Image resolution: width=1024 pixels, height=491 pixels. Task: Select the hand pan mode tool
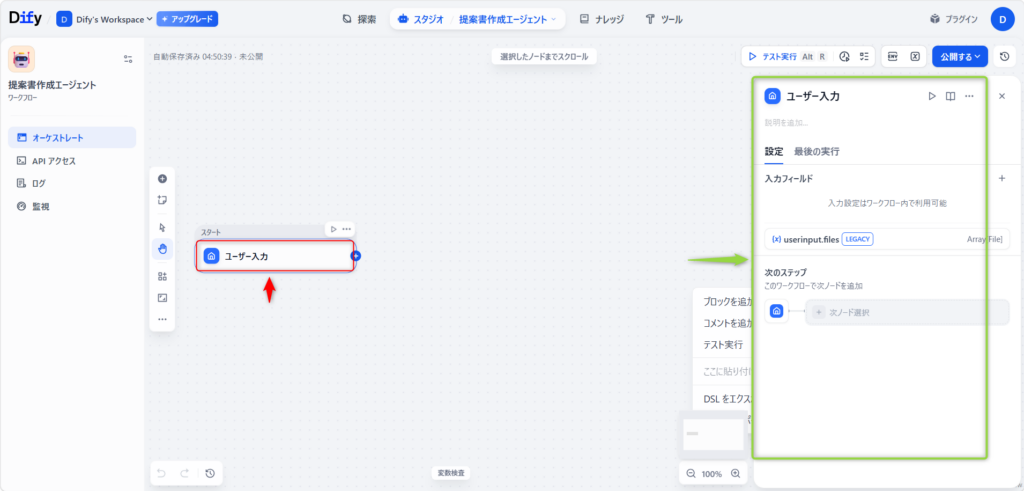pos(162,248)
